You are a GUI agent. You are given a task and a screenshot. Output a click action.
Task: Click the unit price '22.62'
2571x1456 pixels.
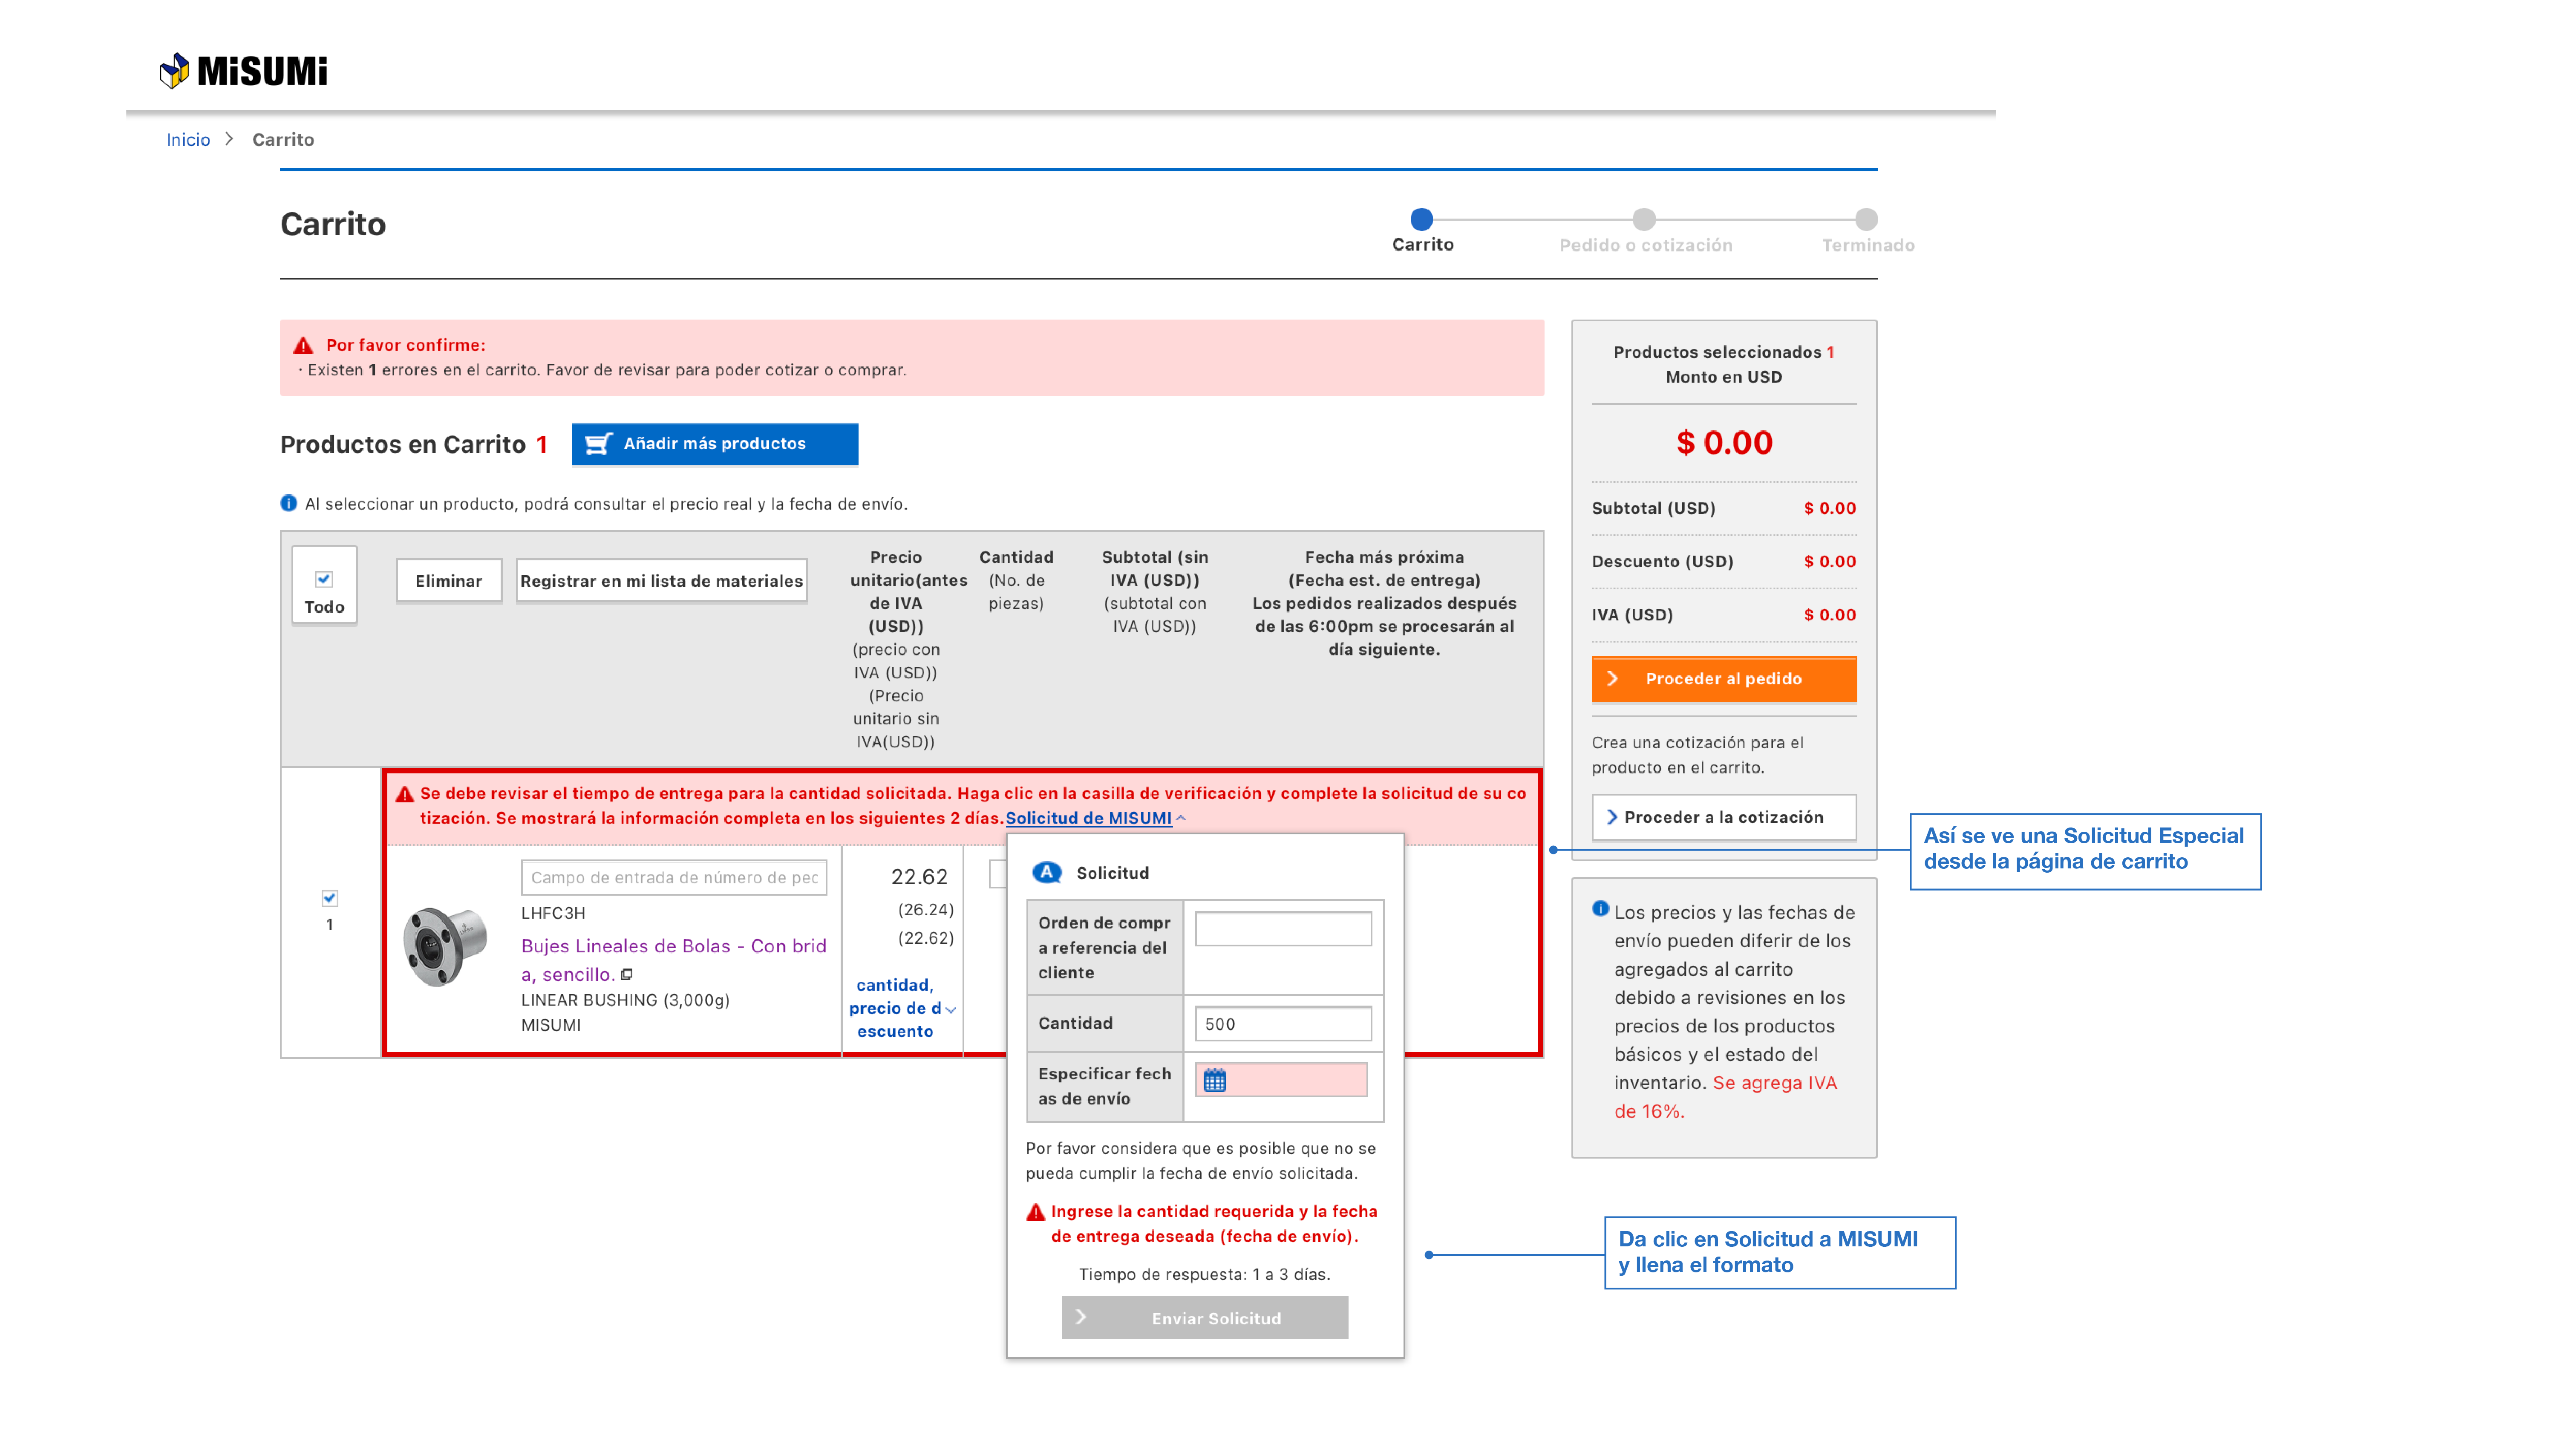(919, 877)
